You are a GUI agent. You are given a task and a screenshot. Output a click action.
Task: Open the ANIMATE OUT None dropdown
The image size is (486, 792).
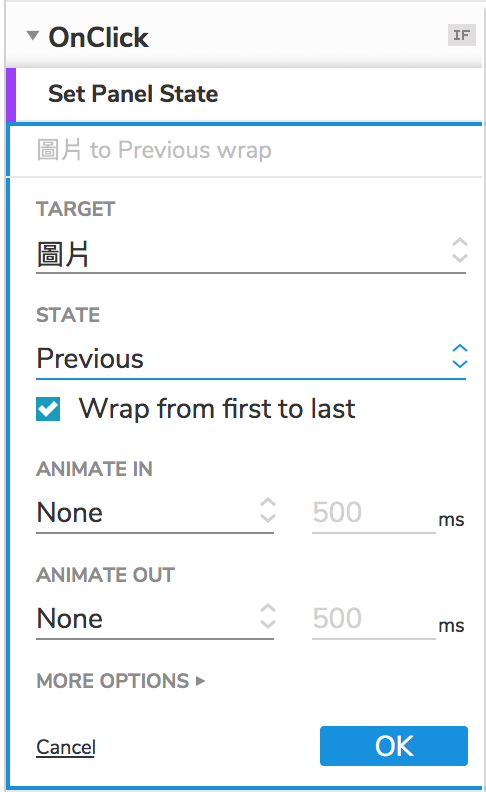point(155,619)
